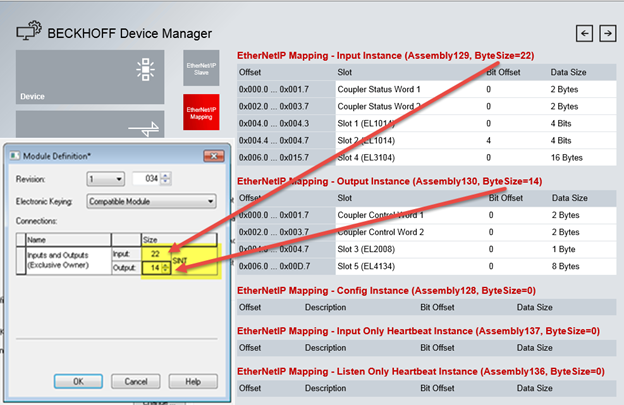The height and width of the screenshot is (405, 624).
Task: Open the Electronic Keying dropdown
Action: [x=151, y=201]
